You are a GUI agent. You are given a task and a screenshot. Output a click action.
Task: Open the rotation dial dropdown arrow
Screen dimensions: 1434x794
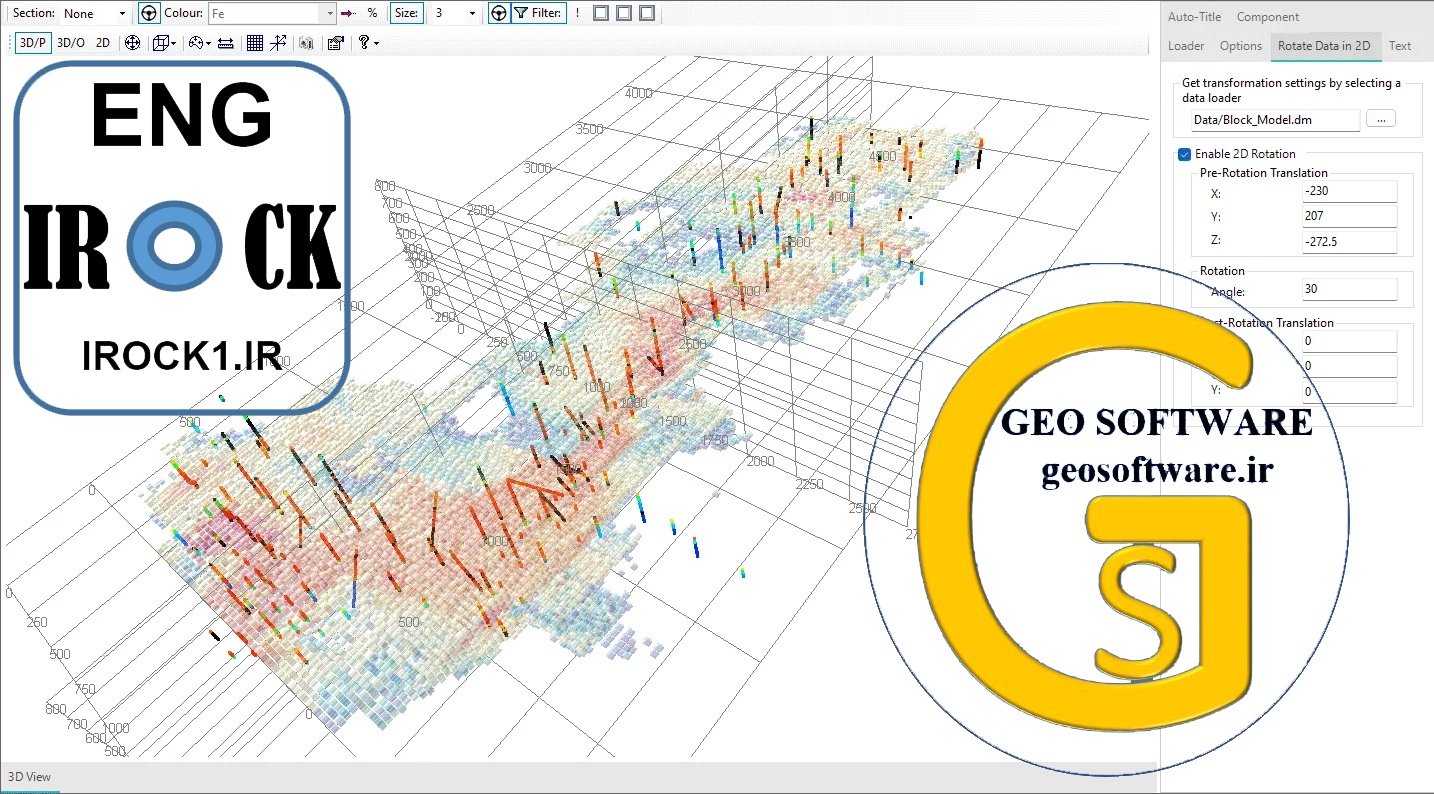pos(210,43)
